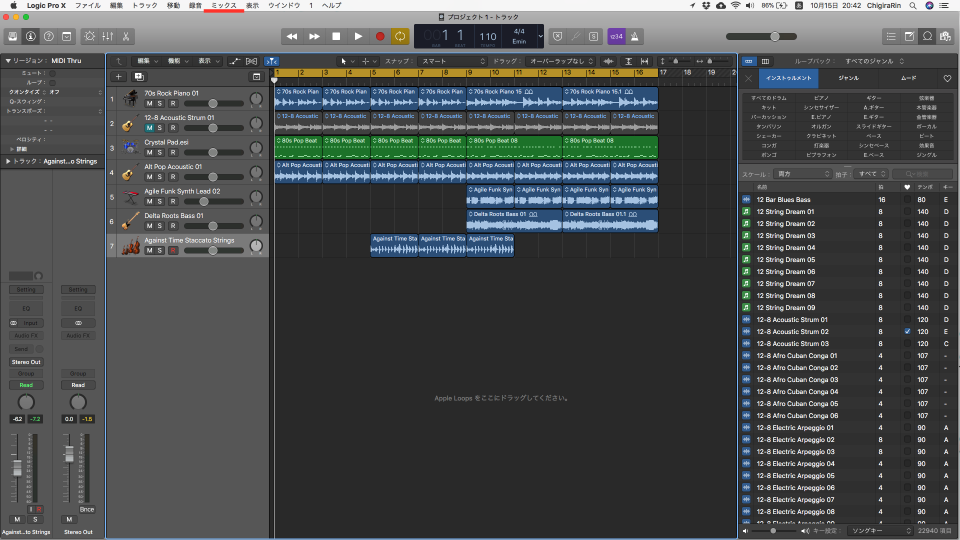The height and width of the screenshot is (540, 960).
Task: Click the red record button
Action: point(380,37)
